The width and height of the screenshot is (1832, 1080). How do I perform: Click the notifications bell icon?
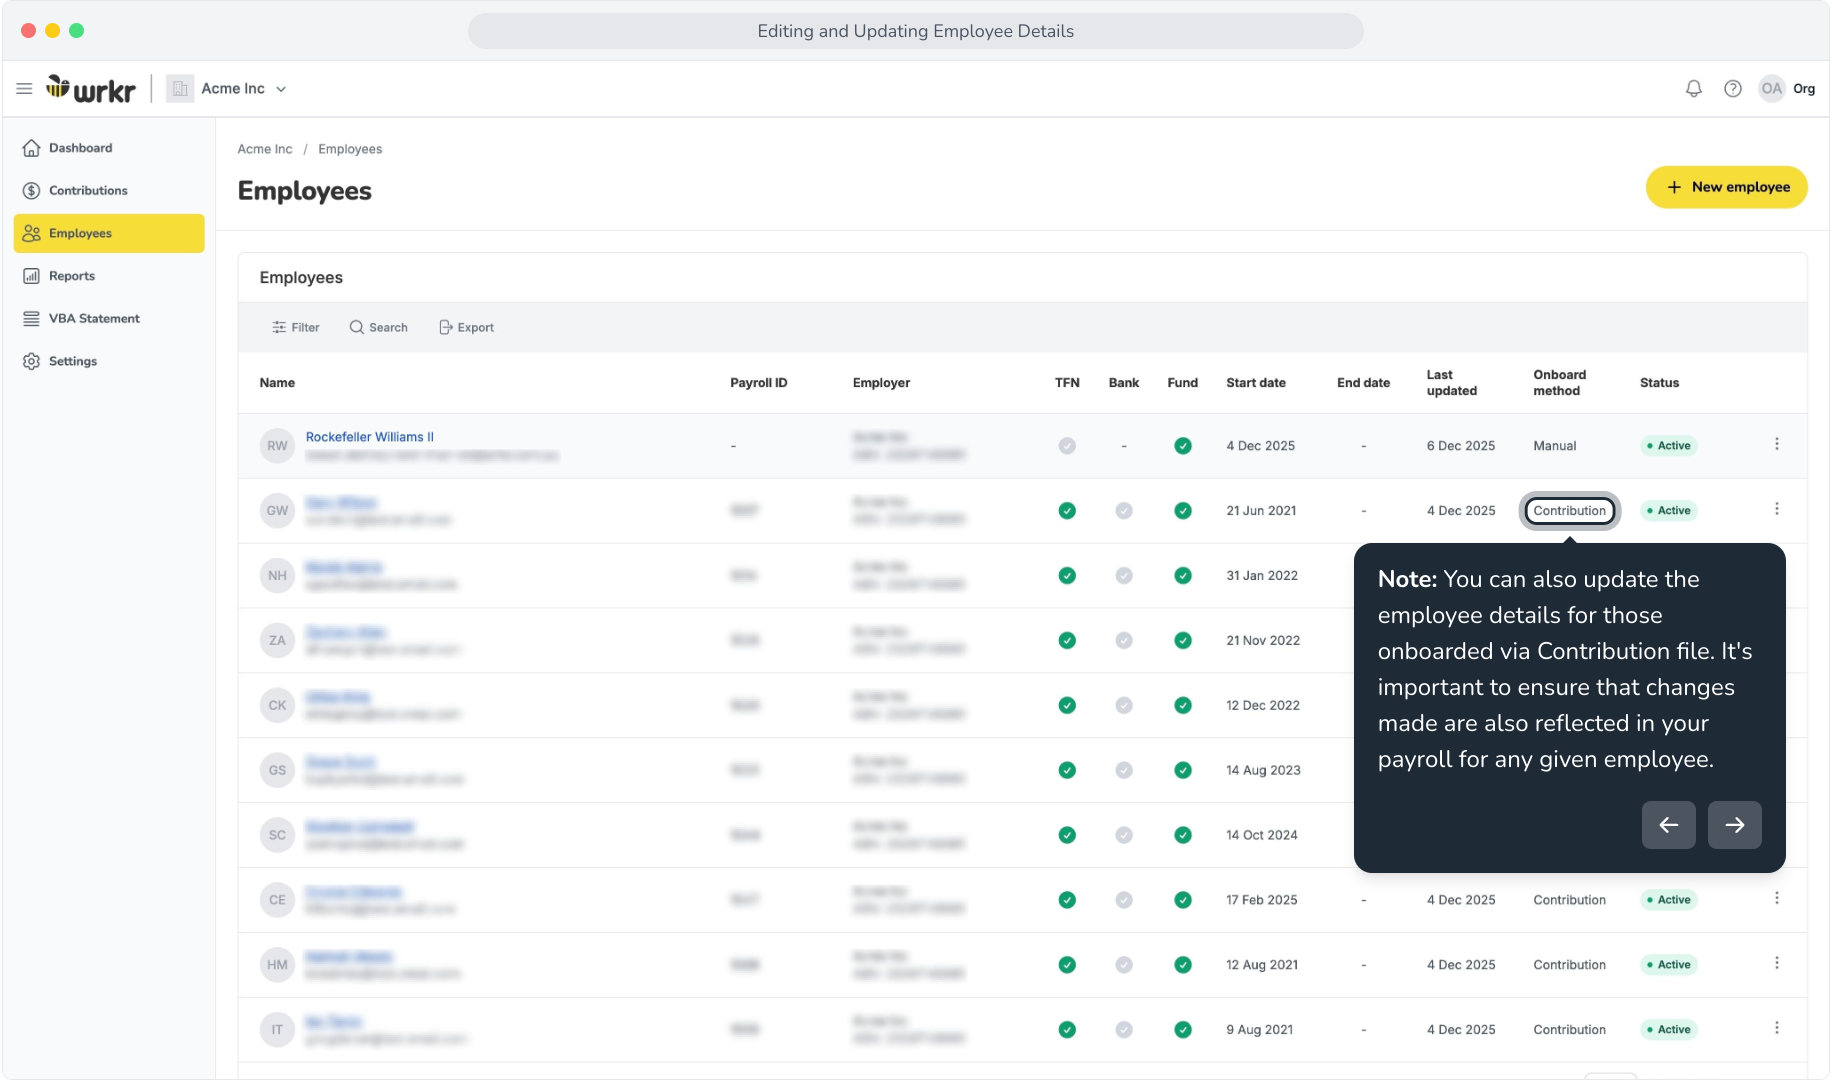[x=1693, y=89]
